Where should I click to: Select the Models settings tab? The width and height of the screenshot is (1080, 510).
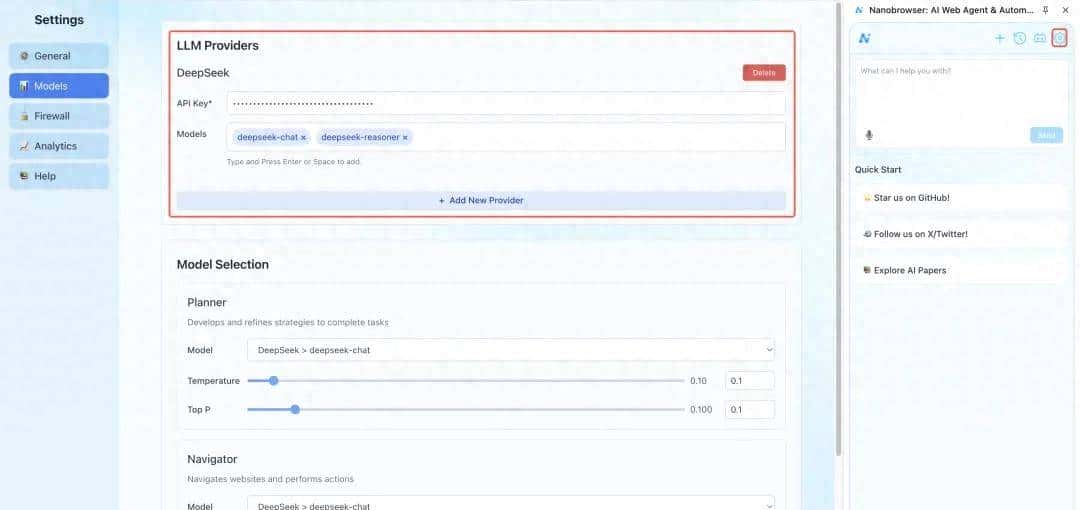coord(59,86)
